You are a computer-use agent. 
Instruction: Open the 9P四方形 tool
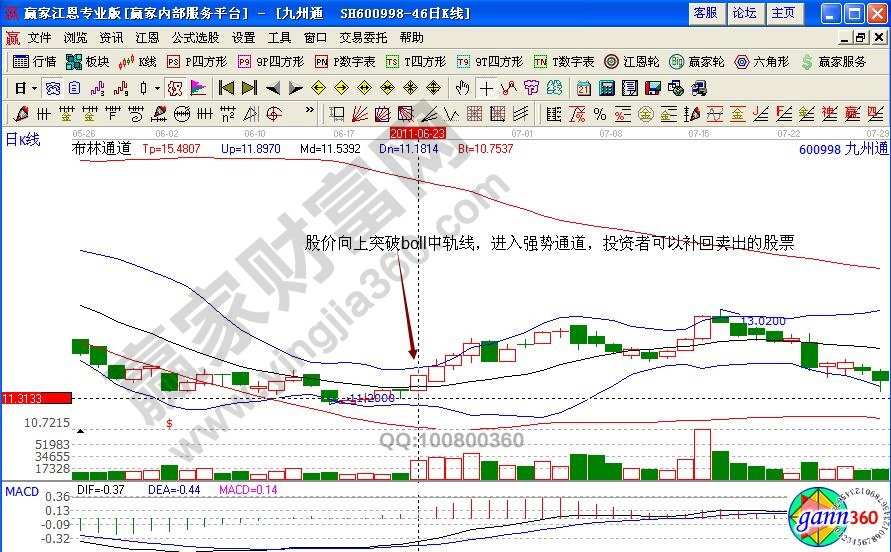tap(271, 61)
